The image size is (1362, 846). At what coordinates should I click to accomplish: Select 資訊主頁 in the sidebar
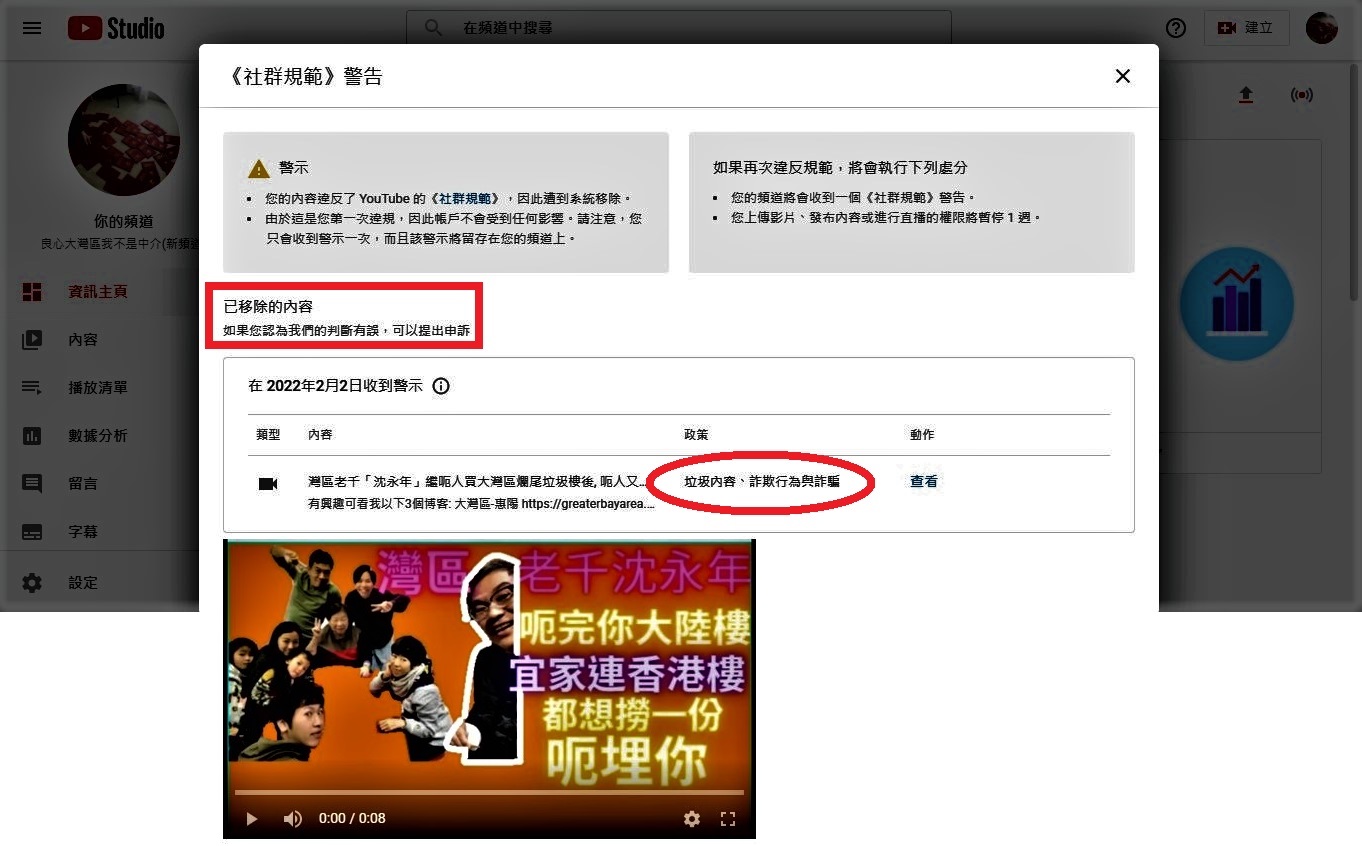100,292
